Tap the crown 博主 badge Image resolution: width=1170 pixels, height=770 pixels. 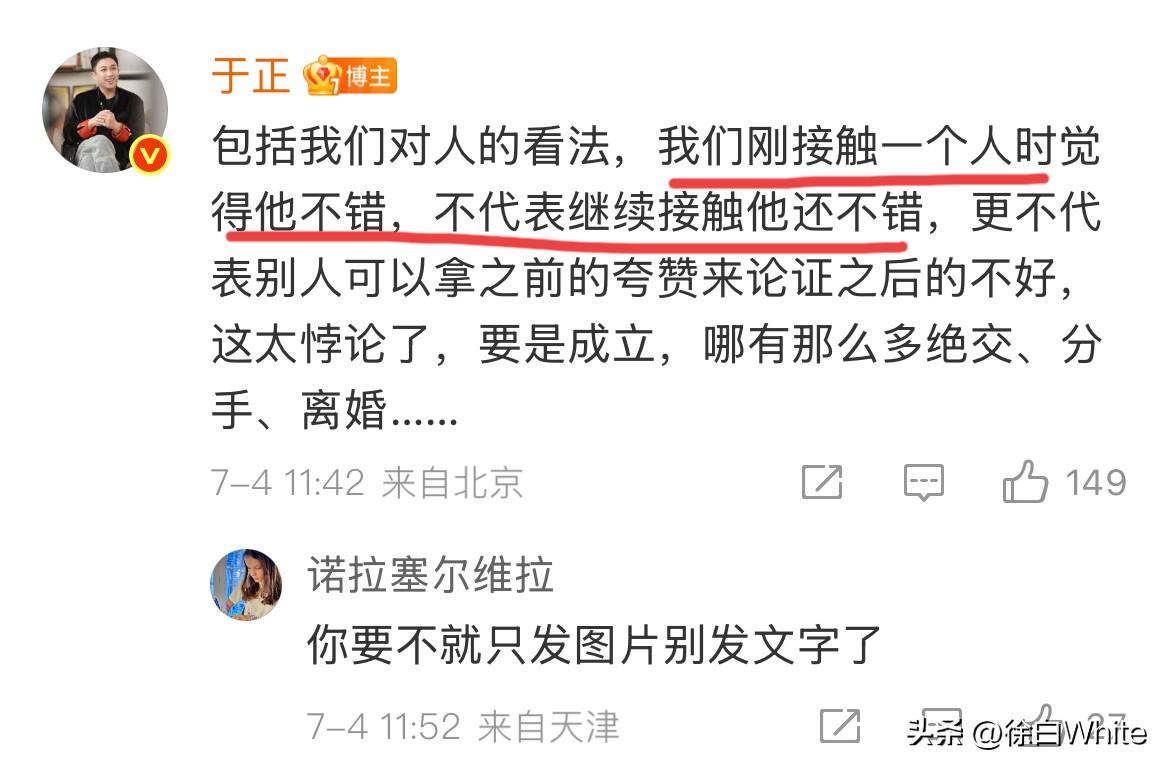349,75
